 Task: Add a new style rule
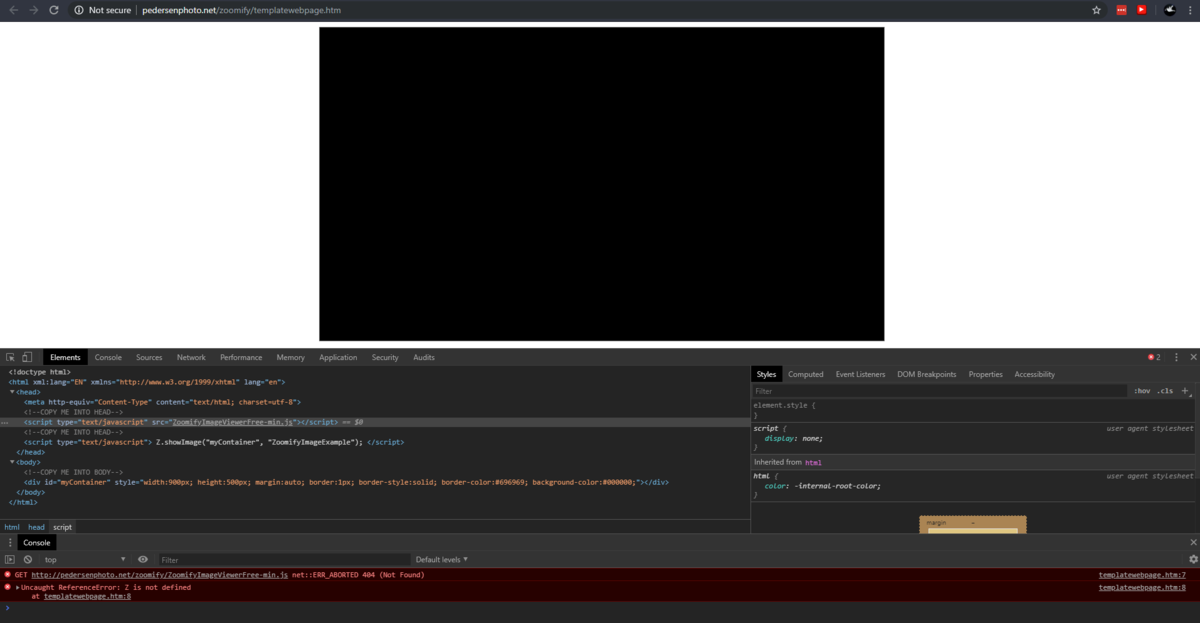coord(1185,391)
